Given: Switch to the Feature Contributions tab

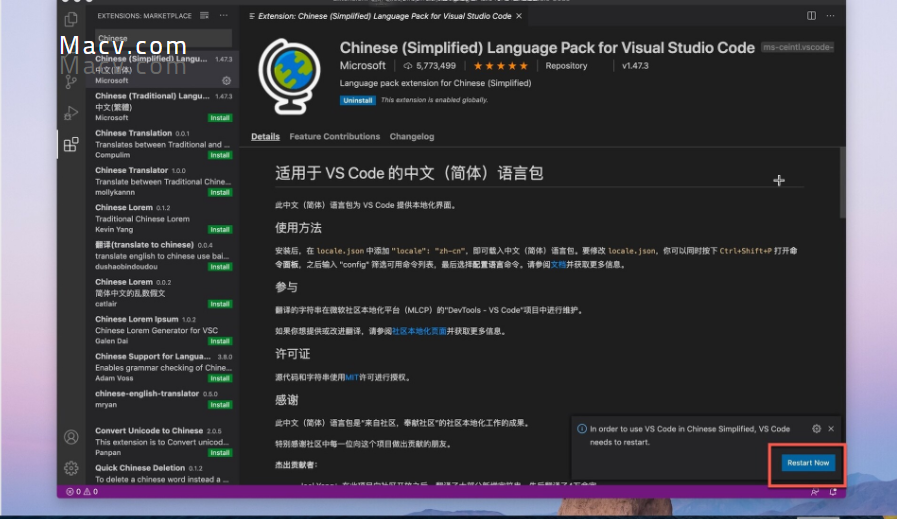Looking at the screenshot, I should [x=335, y=137].
